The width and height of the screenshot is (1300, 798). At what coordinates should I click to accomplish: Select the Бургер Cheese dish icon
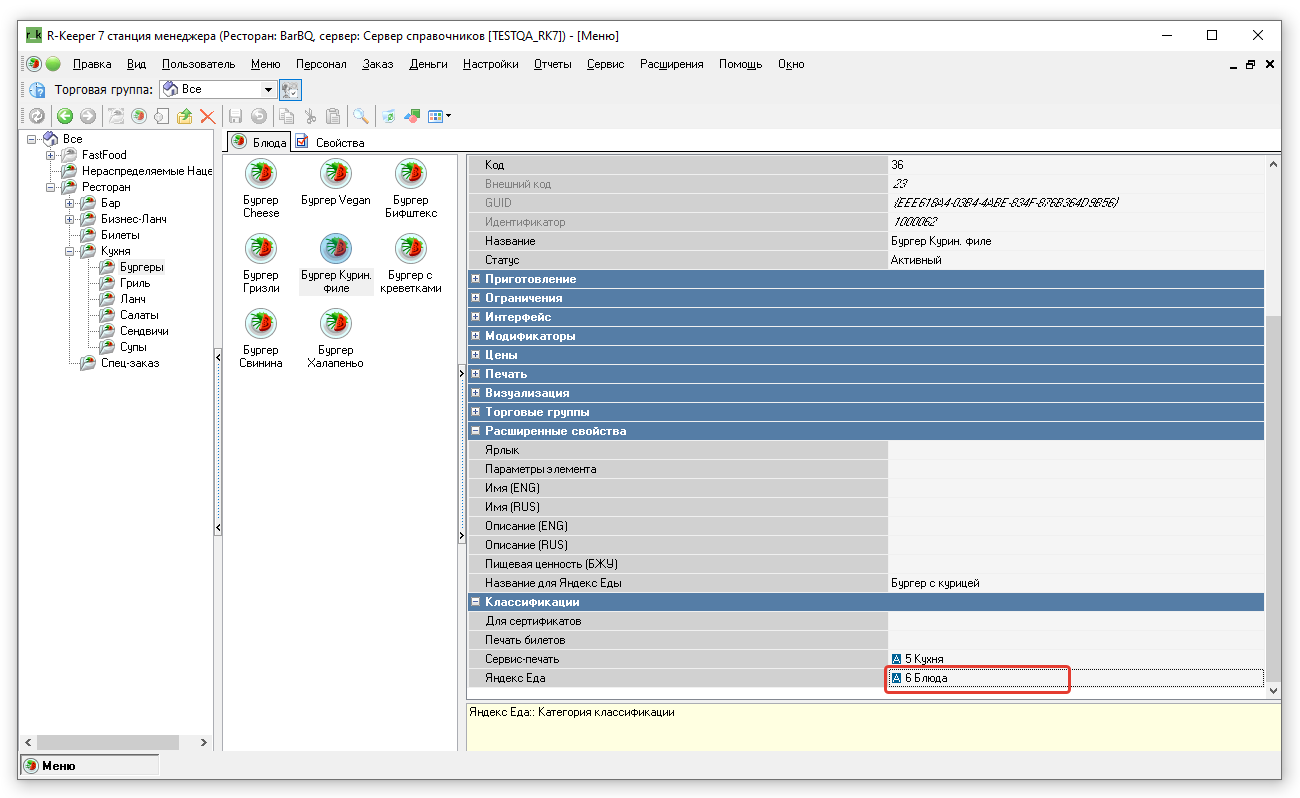261,174
